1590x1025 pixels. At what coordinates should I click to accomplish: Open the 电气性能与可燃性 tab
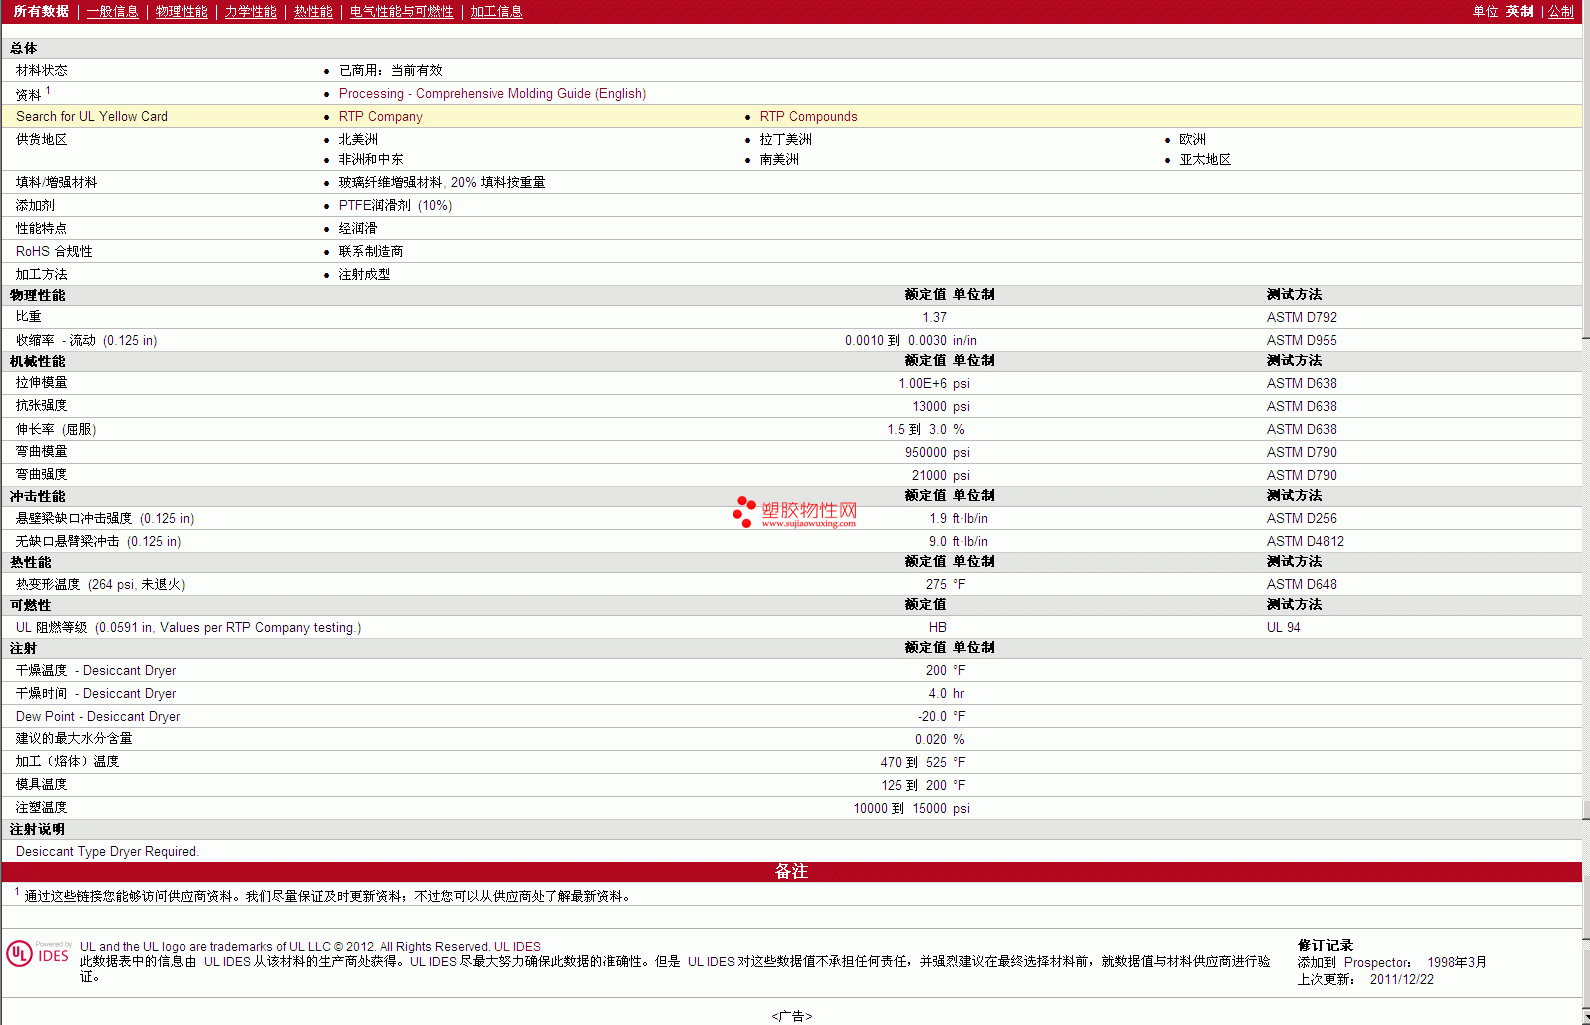[401, 12]
